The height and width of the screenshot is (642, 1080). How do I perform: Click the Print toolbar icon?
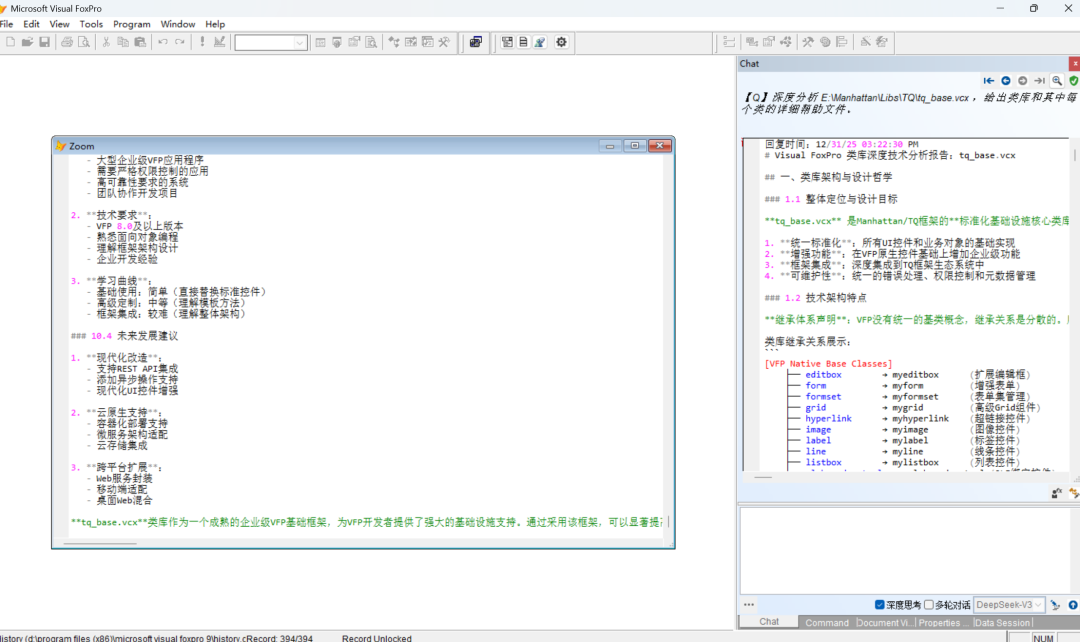(67, 42)
